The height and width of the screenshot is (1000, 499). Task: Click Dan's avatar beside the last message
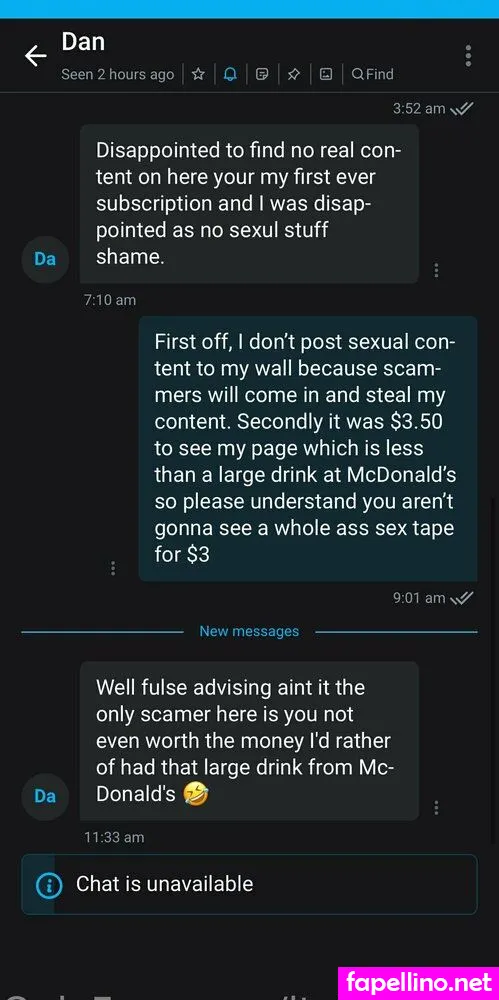tap(45, 797)
